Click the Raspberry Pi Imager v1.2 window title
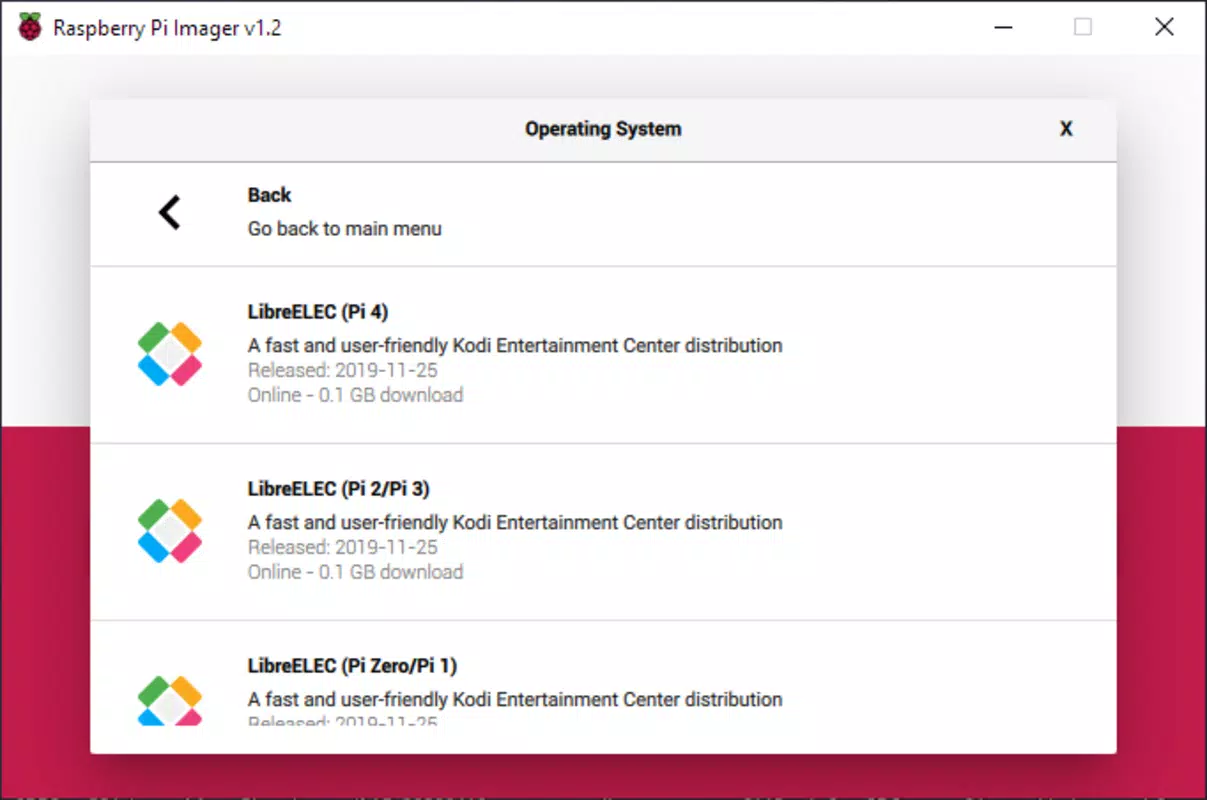The height and width of the screenshot is (800, 1207). (167, 28)
